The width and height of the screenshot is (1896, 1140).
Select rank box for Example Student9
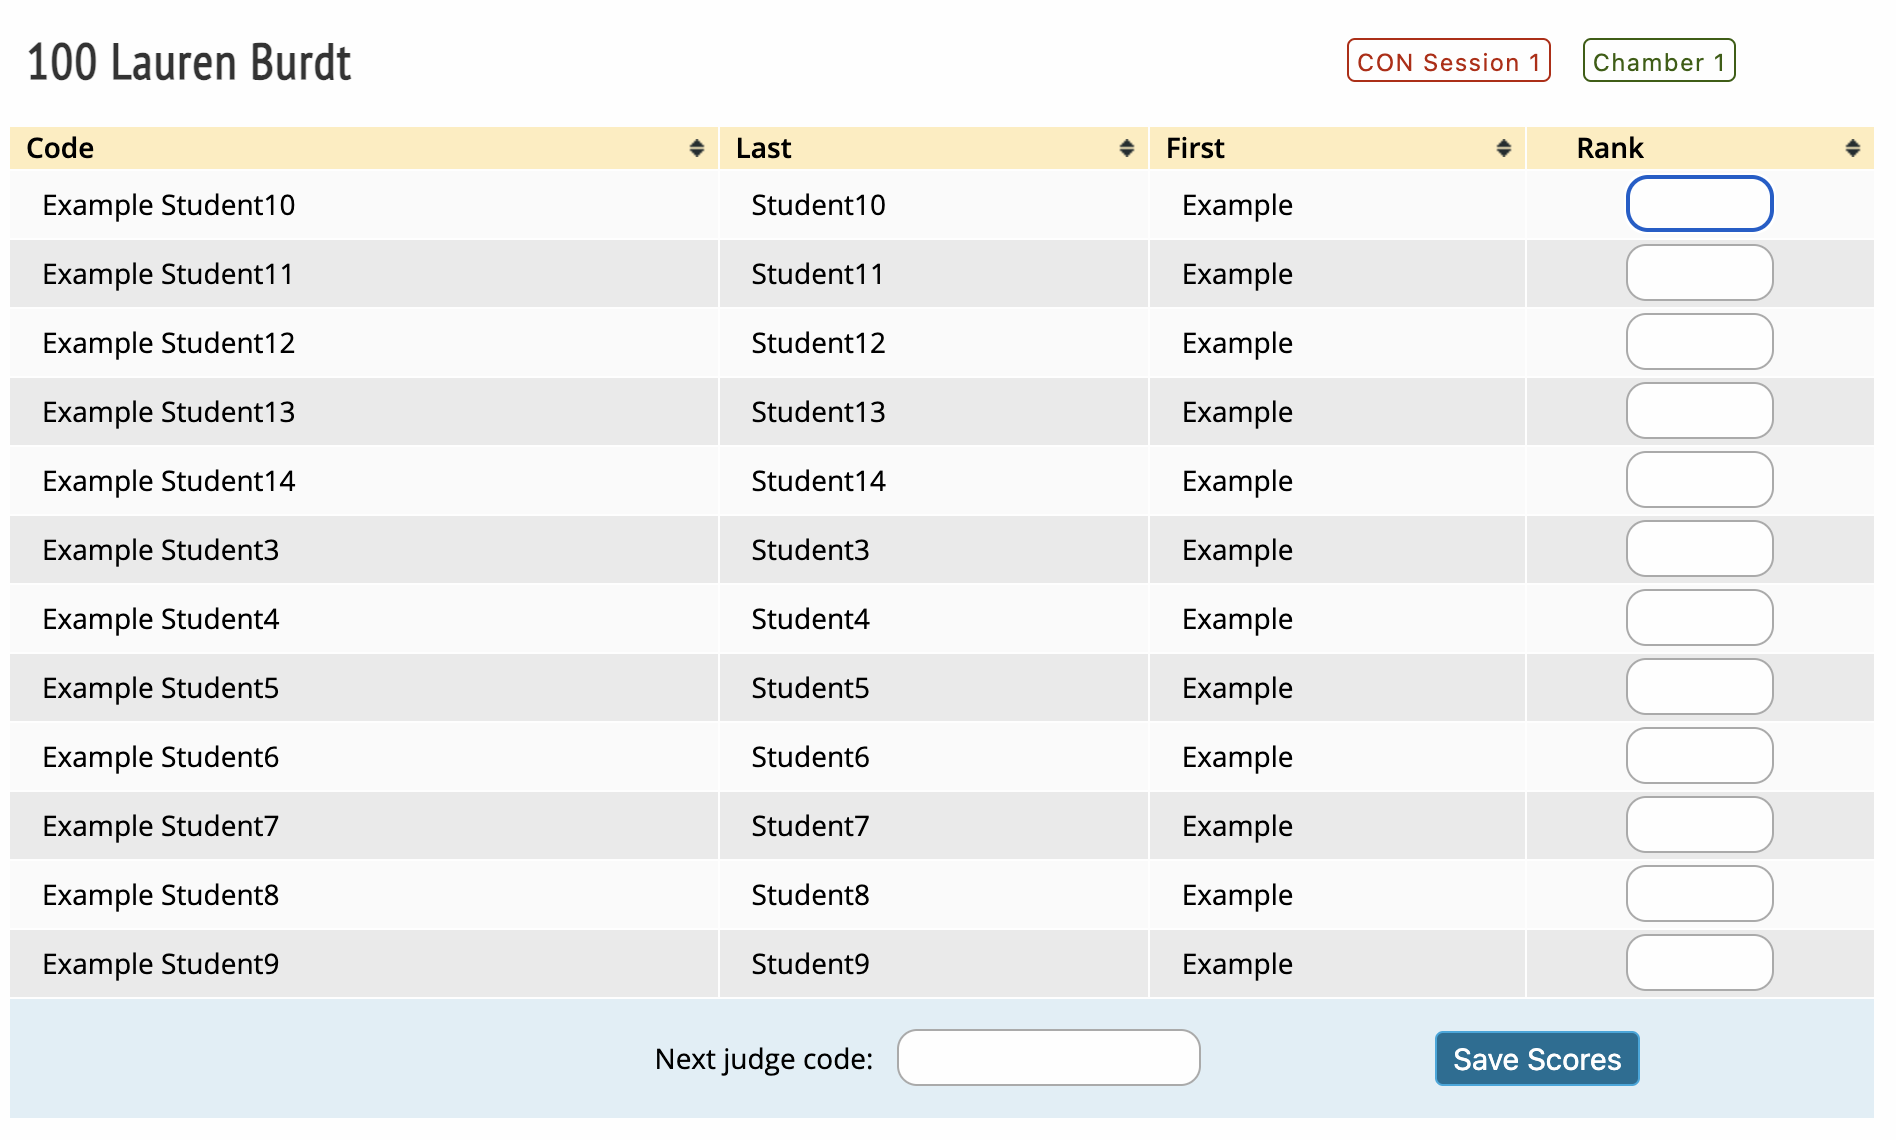1699,963
